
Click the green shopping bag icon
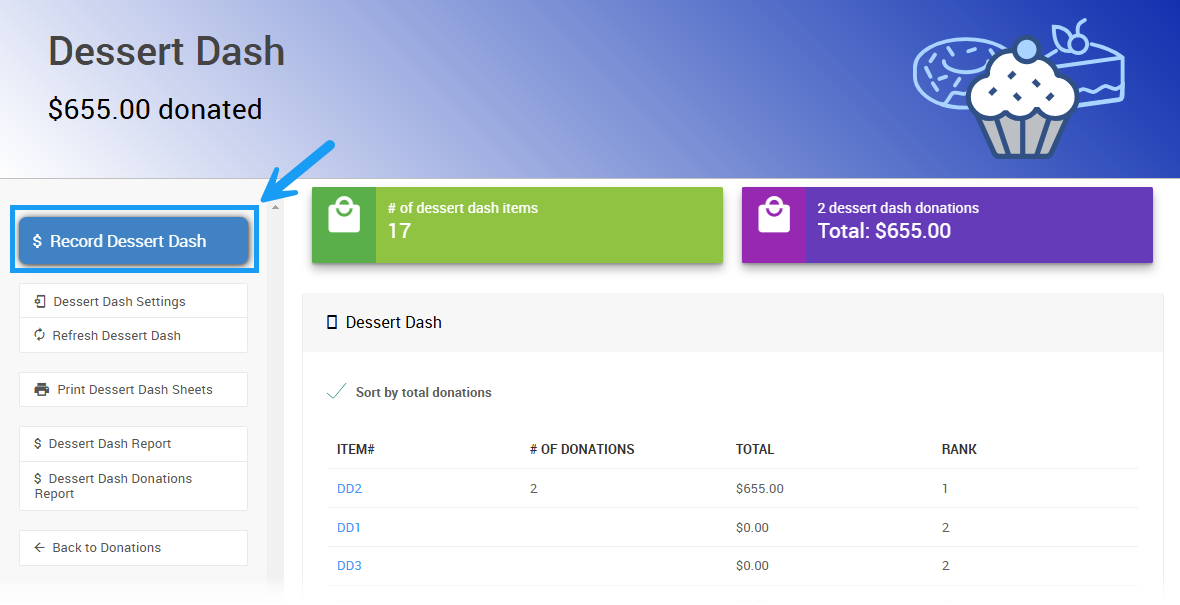pyautogui.click(x=344, y=215)
